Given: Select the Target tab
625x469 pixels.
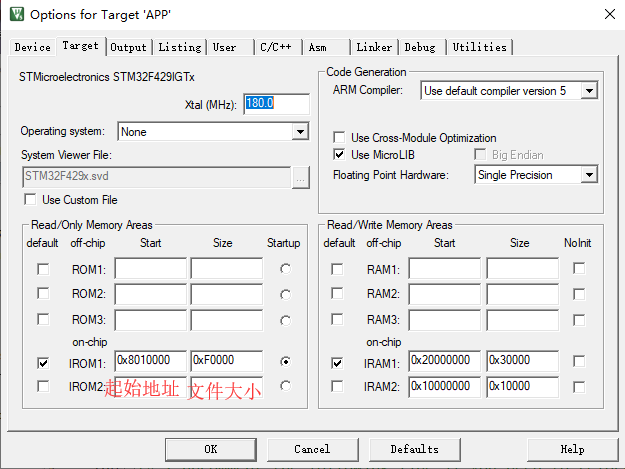Looking at the screenshot, I should (x=81, y=46).
